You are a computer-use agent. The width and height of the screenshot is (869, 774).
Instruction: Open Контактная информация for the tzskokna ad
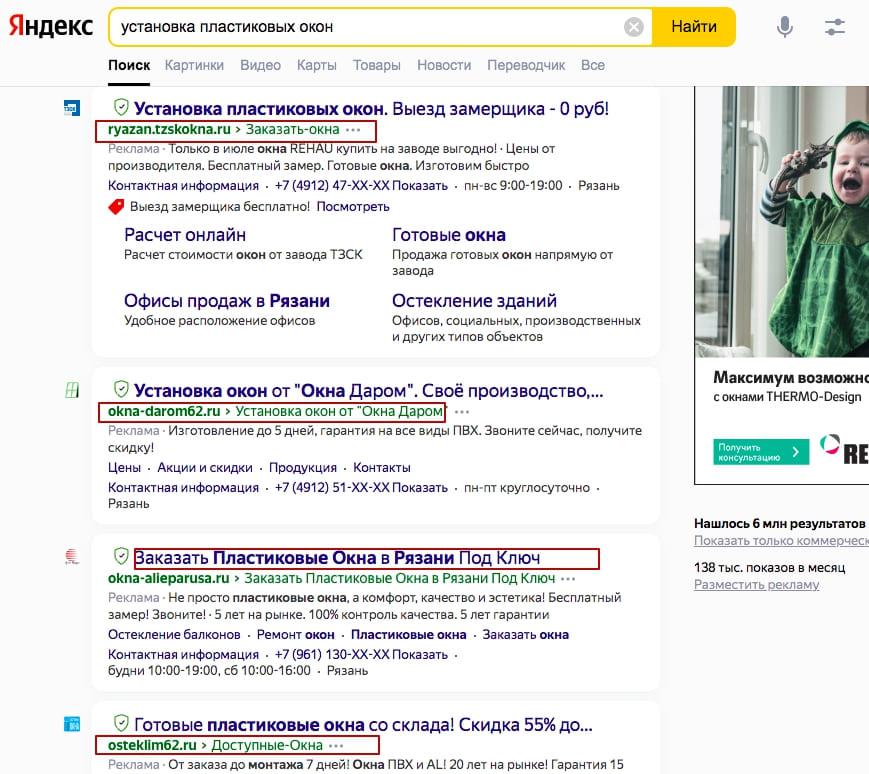coord(183,186)
